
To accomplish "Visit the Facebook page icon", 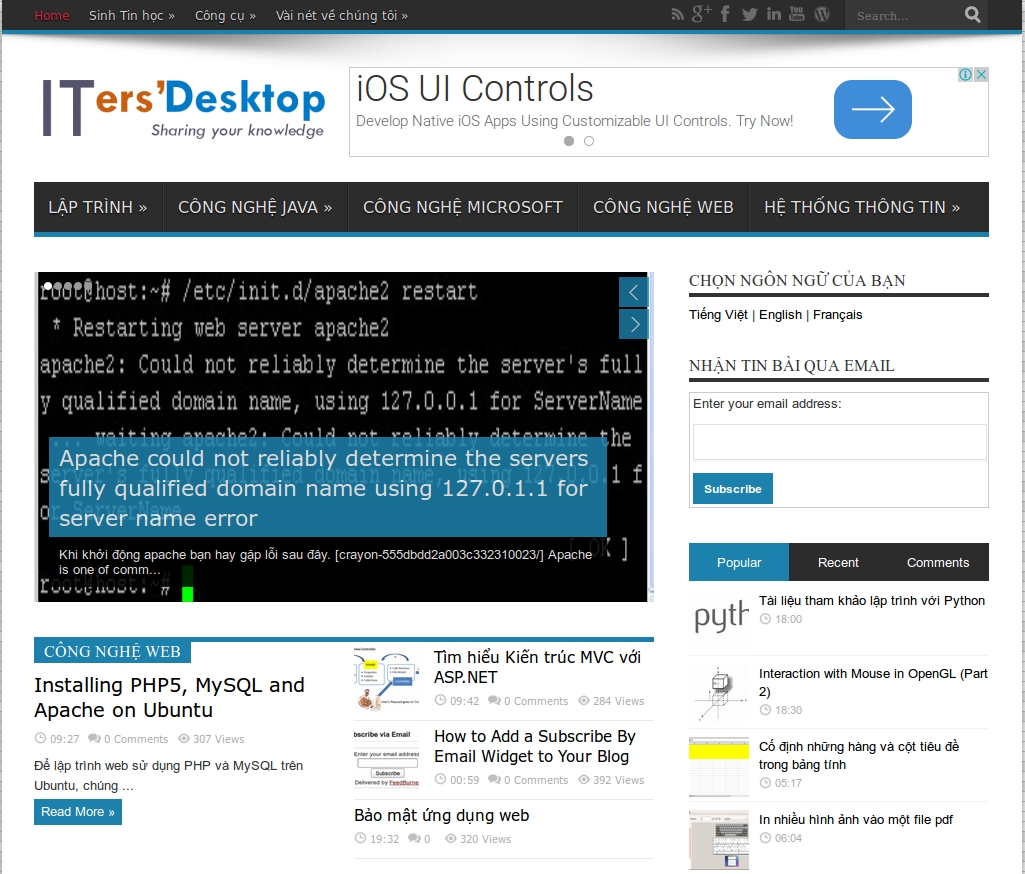I will click(x=725, y=14).
